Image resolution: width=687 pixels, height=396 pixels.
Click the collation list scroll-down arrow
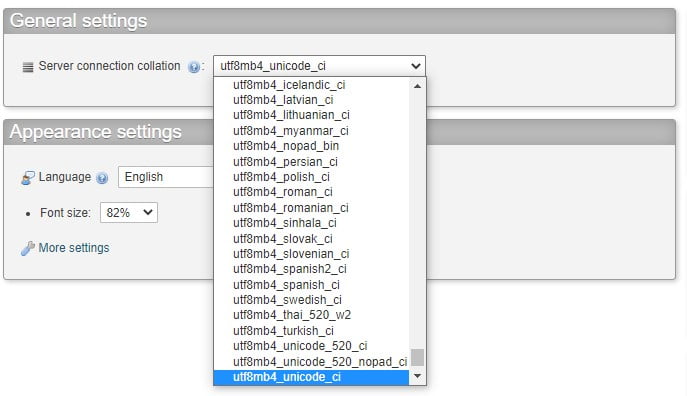pyautogui.click(x=417, y=376)
